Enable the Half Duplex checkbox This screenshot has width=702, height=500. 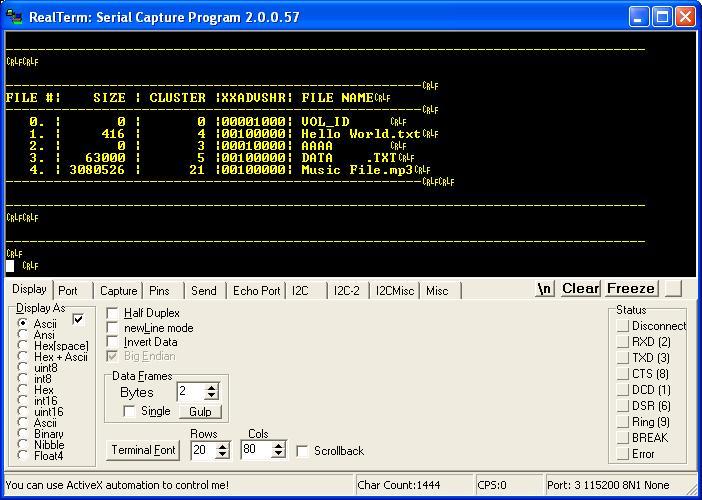coord(112,313)
